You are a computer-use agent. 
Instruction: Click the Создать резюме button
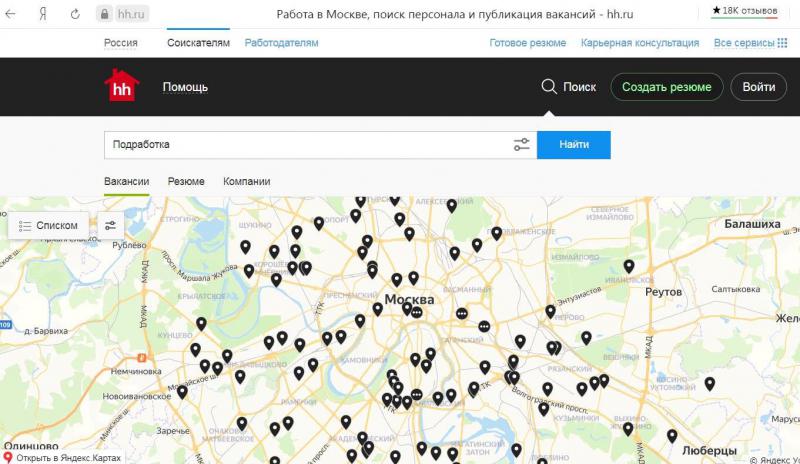[666, 87]
